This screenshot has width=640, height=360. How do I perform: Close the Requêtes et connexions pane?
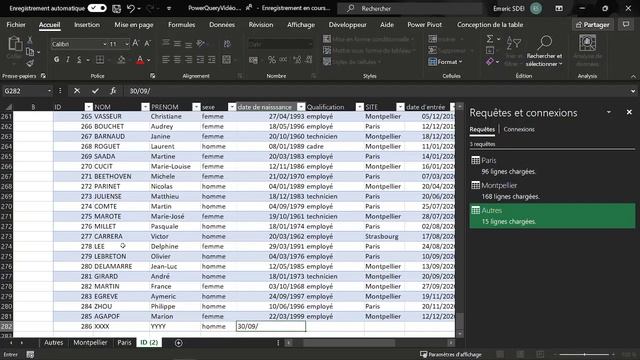(629, 112)
